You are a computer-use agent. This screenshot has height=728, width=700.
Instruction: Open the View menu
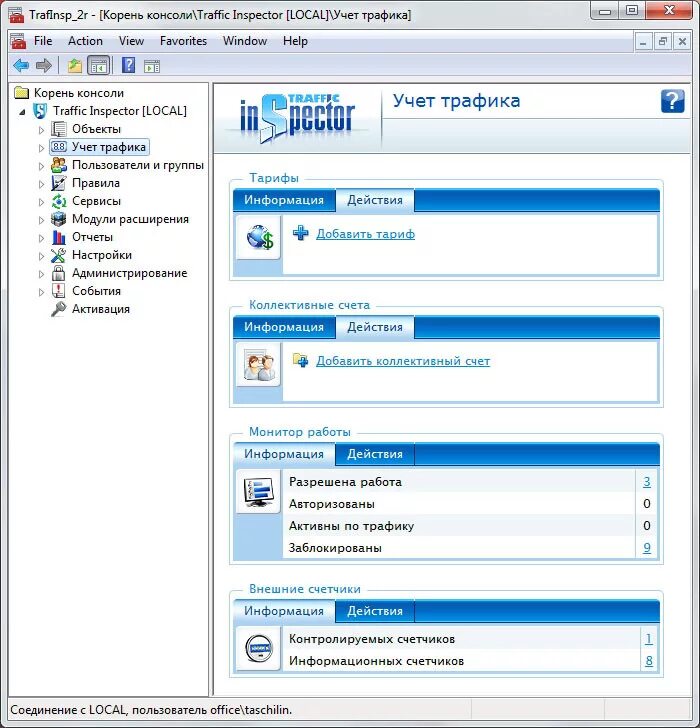(x=131, y=41)
